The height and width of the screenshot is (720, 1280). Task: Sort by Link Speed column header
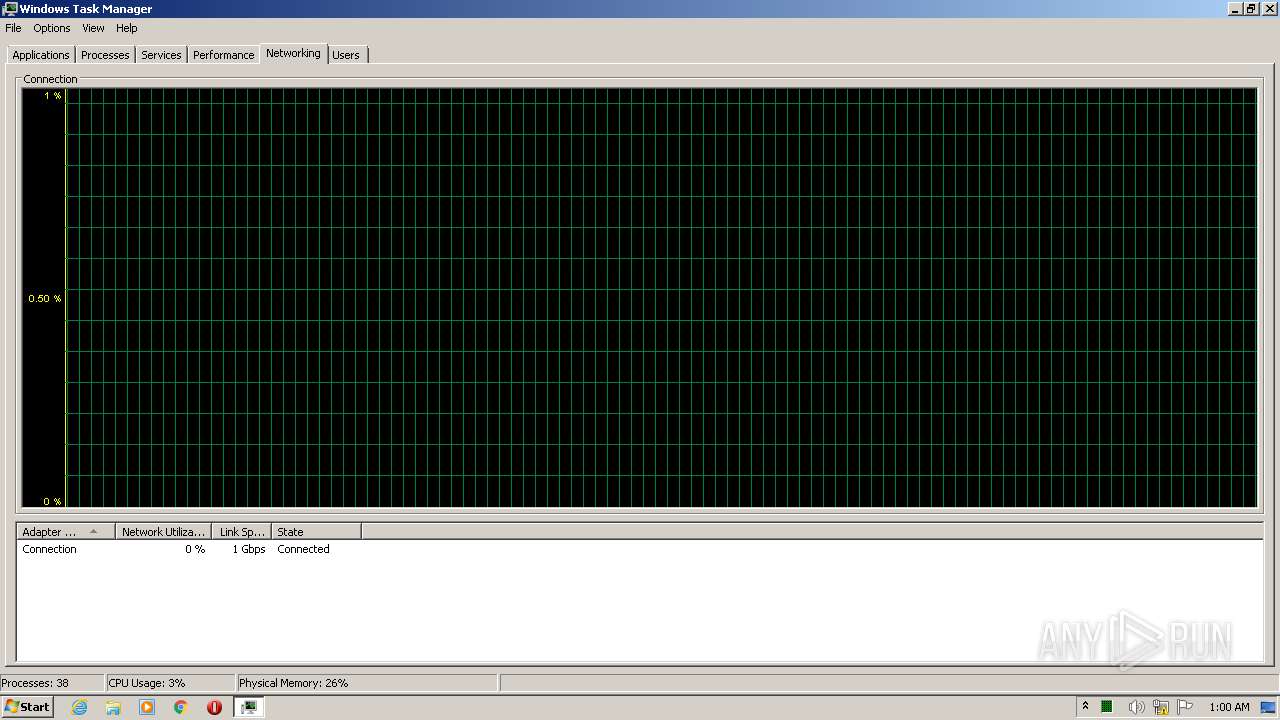coord(241,532)
